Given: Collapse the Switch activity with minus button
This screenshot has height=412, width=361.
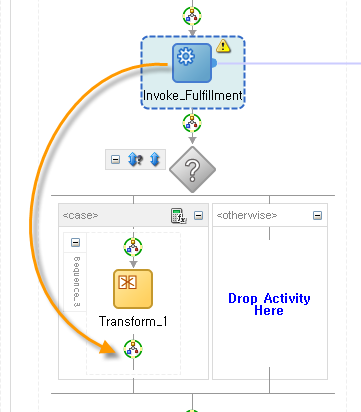Looking at the screenshot, I should pos(115,159).
